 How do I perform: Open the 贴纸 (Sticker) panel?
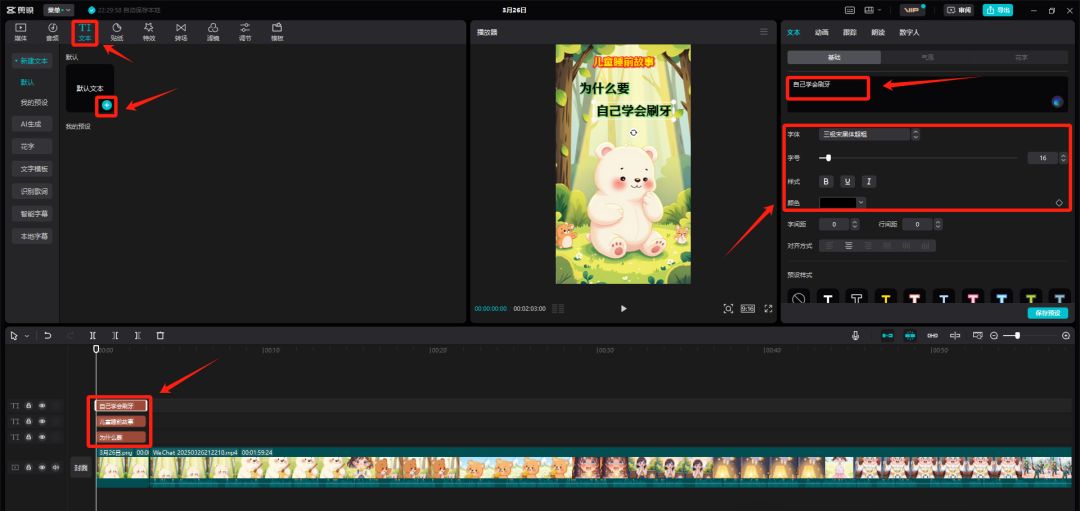(x=116, y=31)
